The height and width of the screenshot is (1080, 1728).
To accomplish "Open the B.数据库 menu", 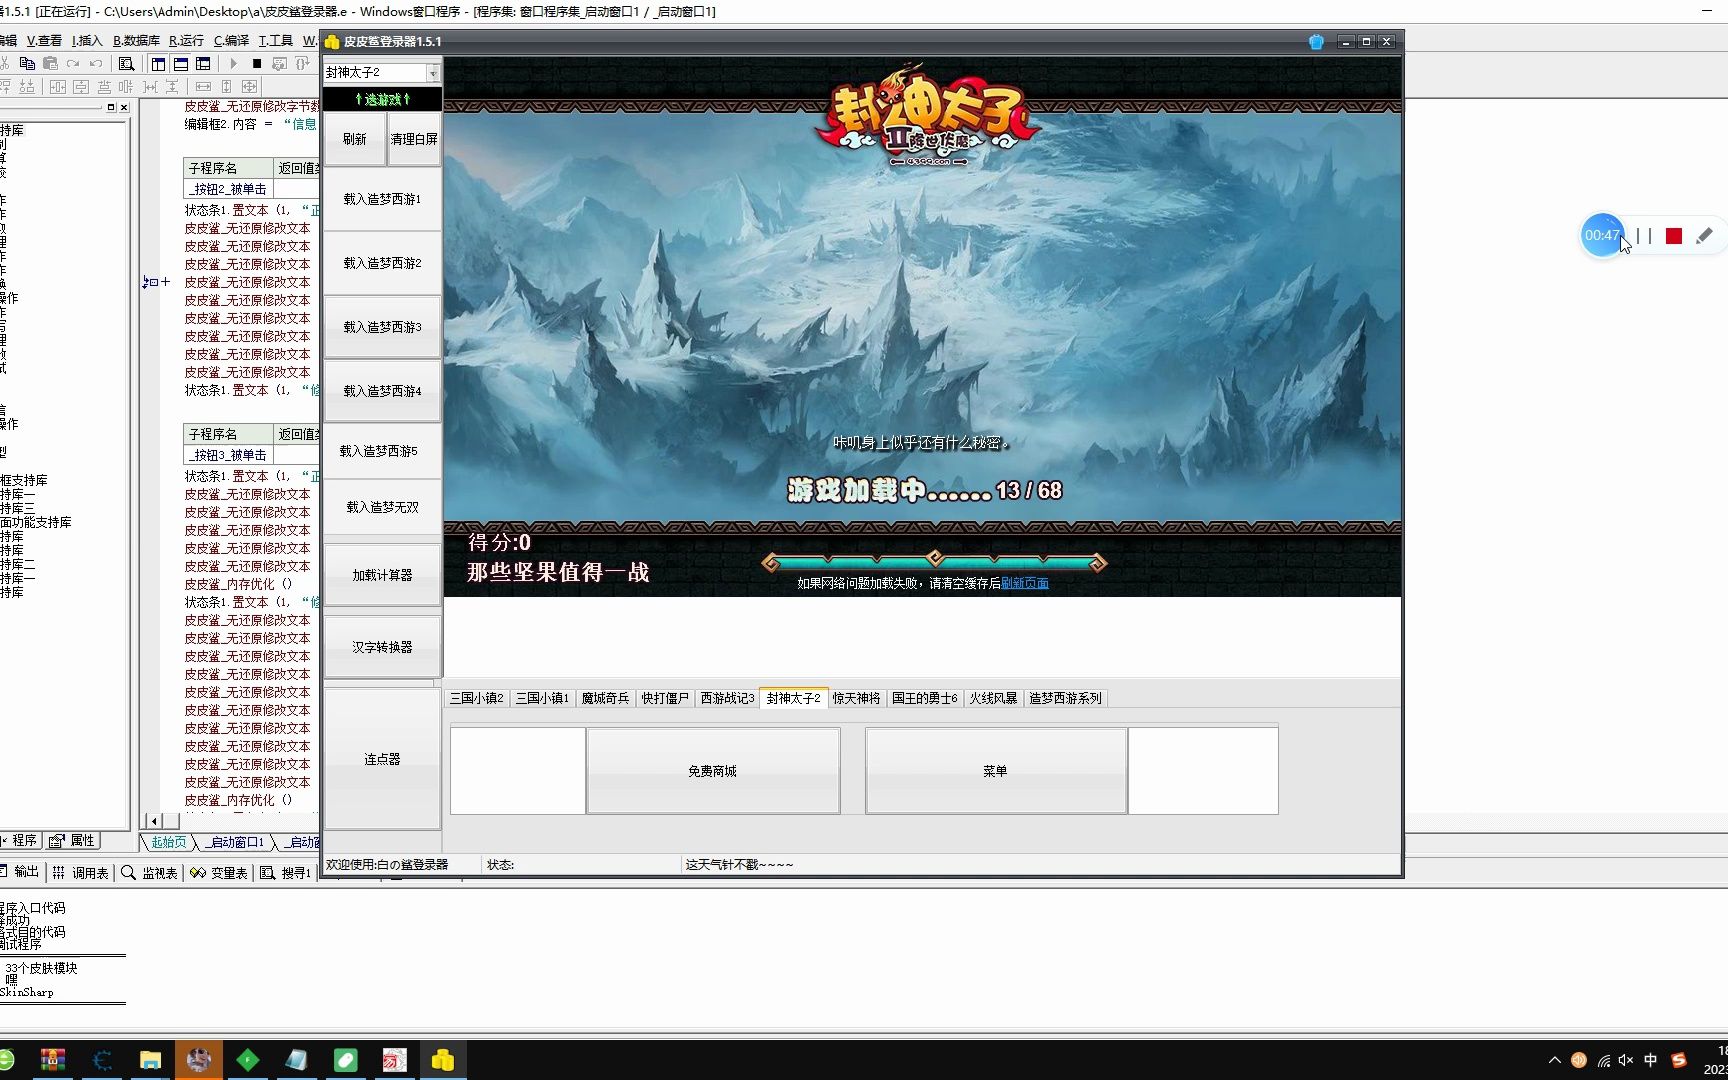I will tap(136, 41).
